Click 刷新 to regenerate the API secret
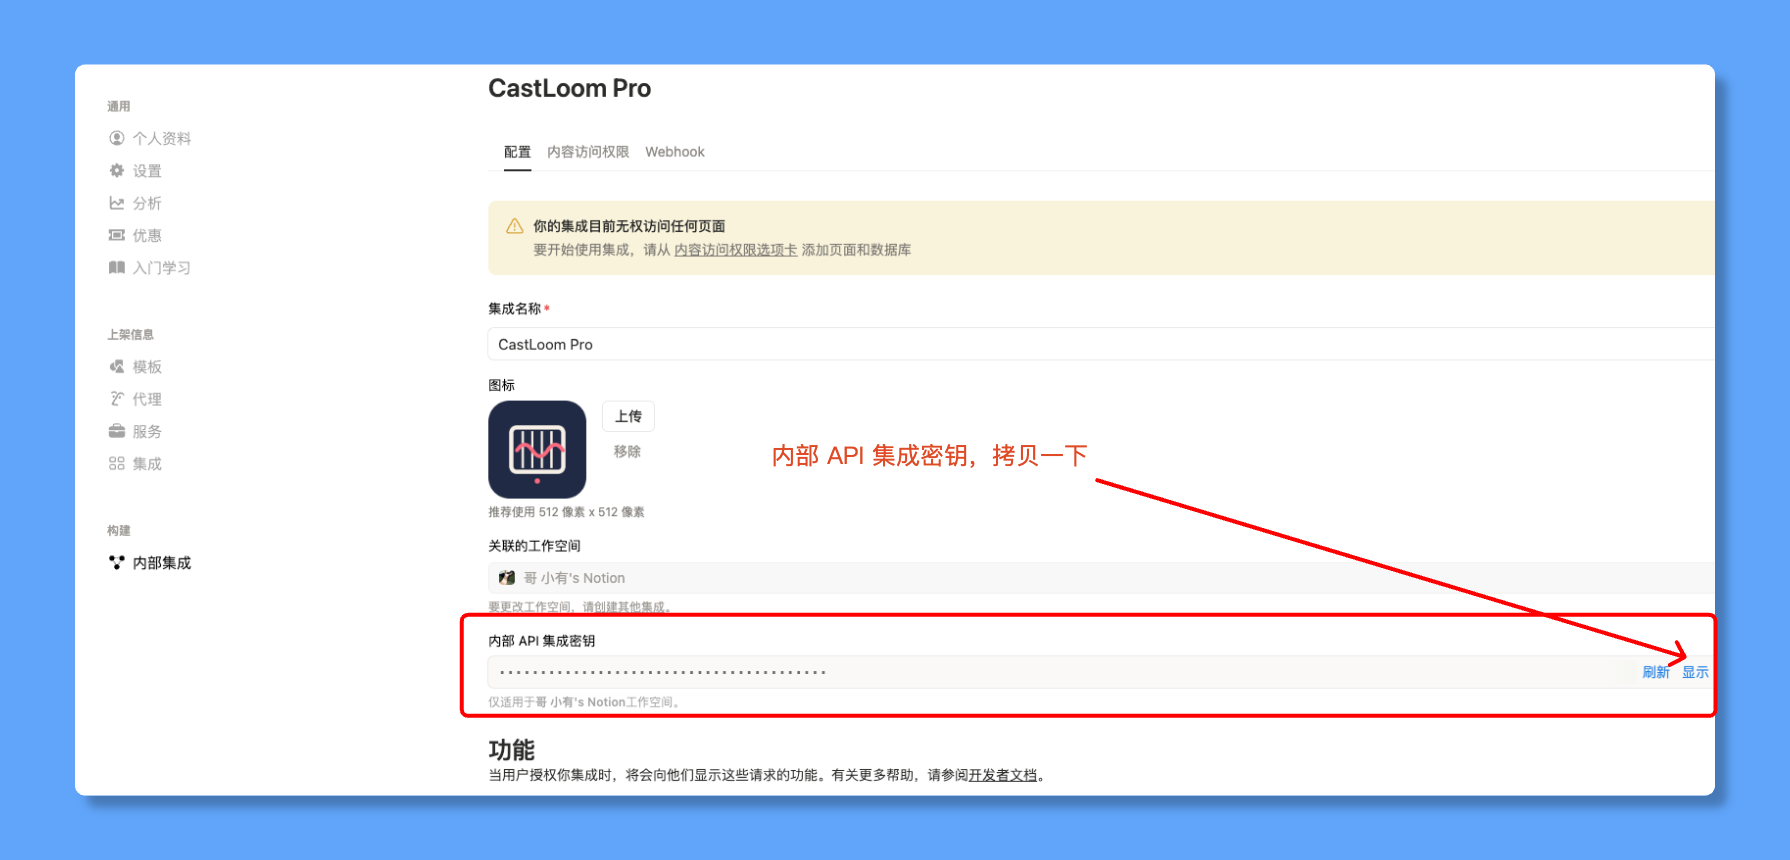The image size is (1790, 860). tap(1656, 672)
